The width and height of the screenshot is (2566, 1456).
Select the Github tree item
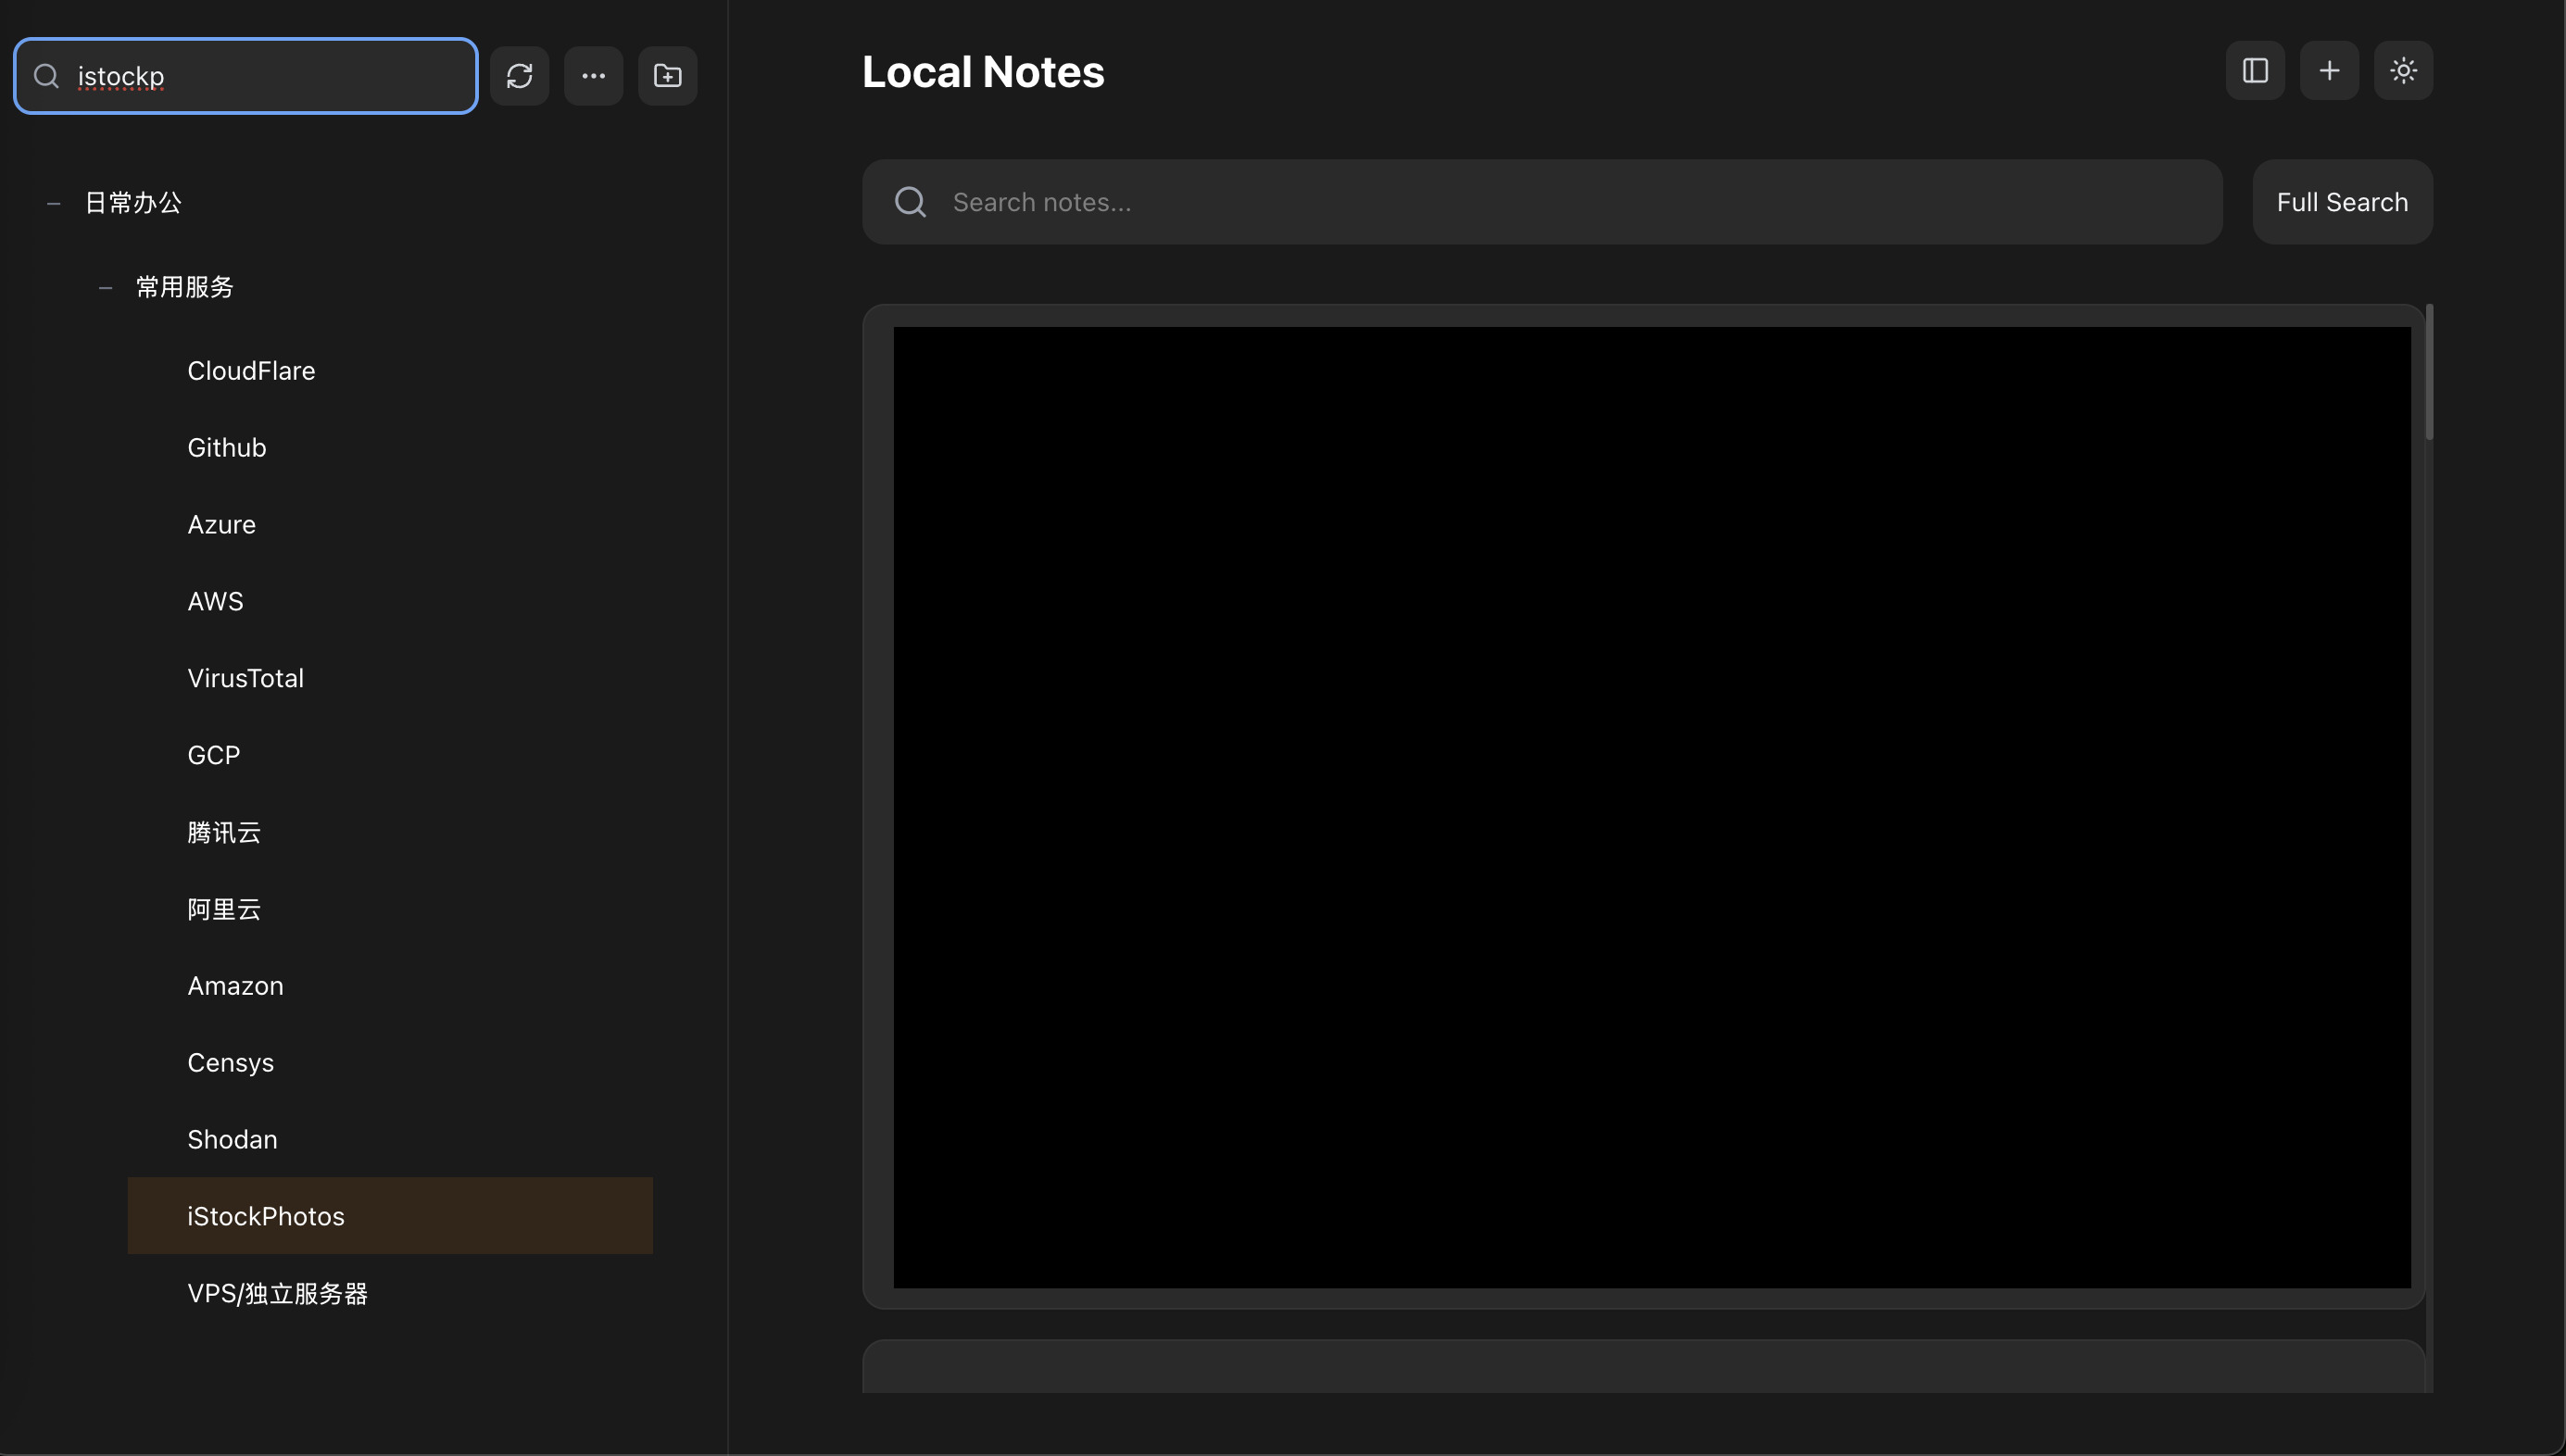[227, 448]
